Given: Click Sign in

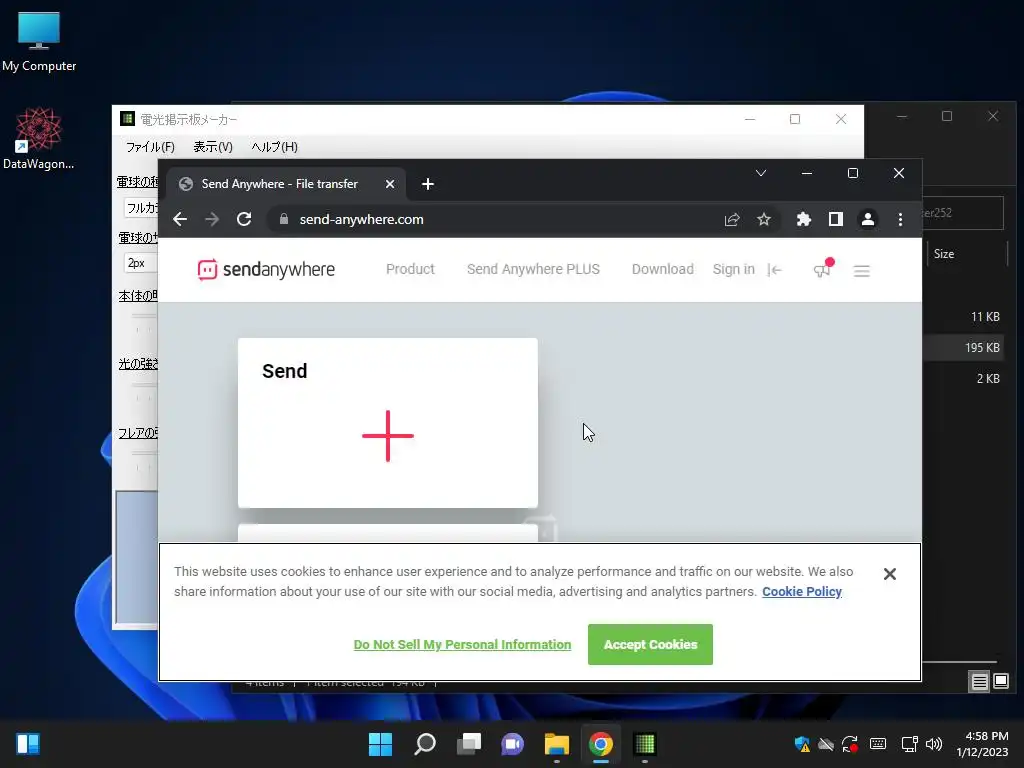Looking at the screenshot, I should click(x=733, y=269).
